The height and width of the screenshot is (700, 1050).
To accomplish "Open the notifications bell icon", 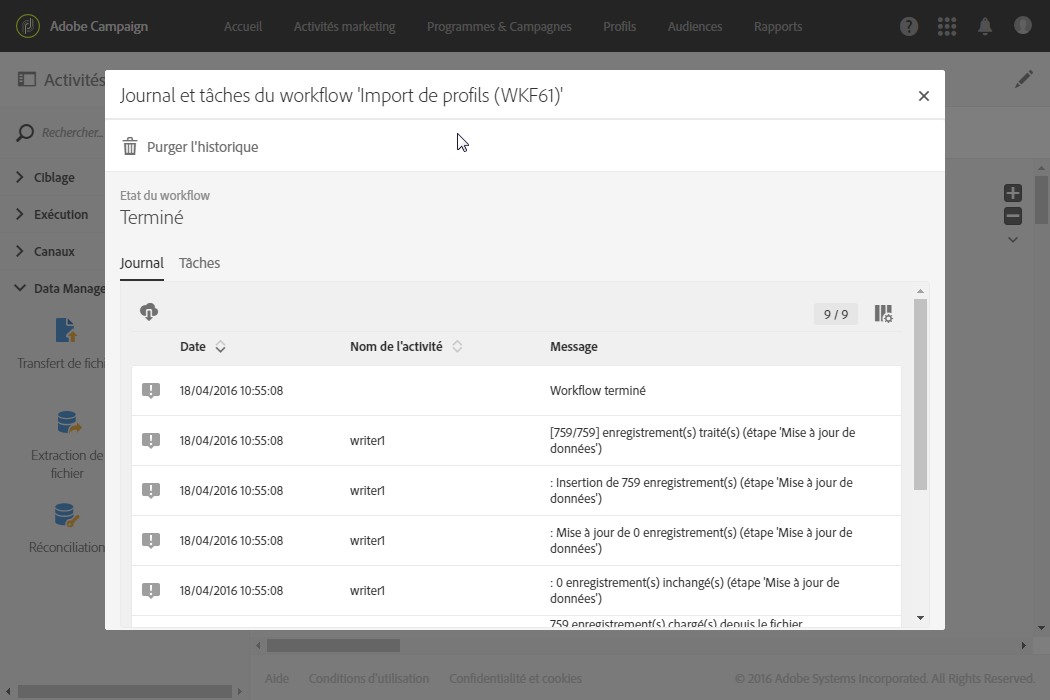I will coord(985,26).
